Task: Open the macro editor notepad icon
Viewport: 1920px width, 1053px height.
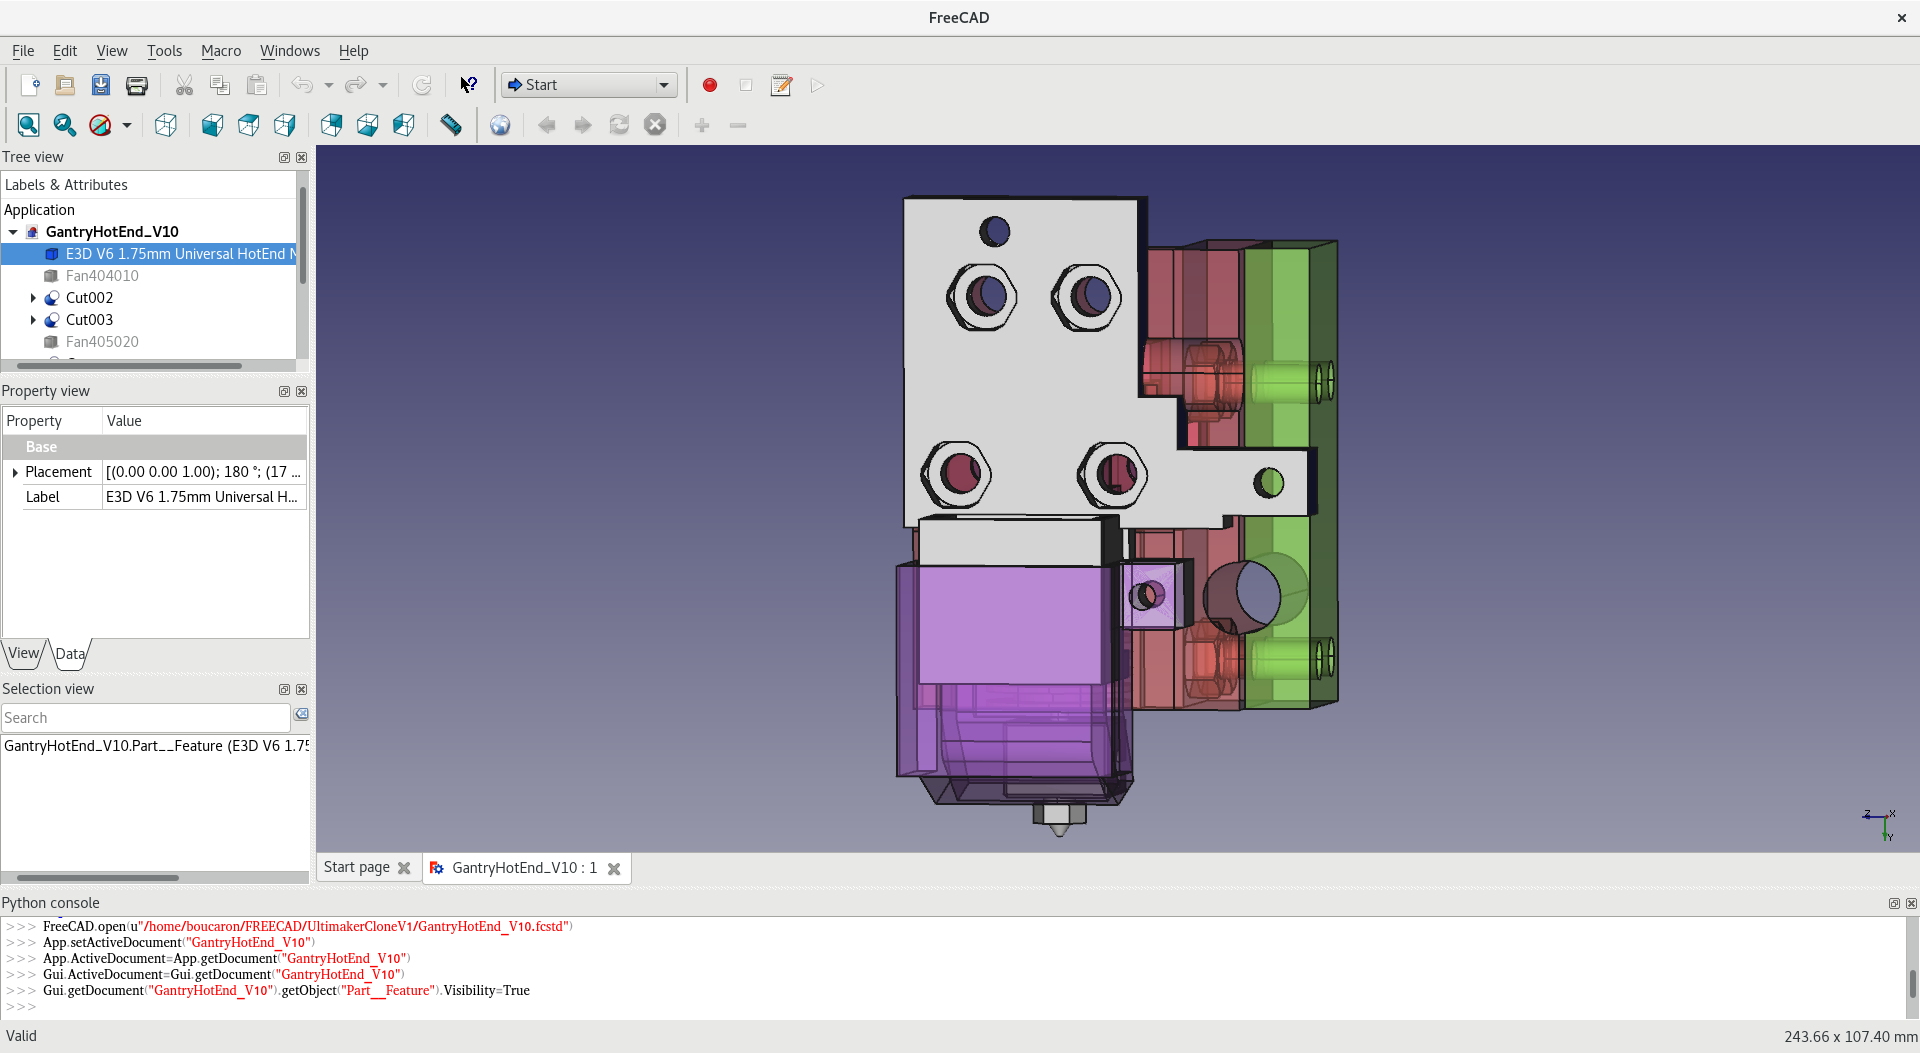Action: (781, 85)
